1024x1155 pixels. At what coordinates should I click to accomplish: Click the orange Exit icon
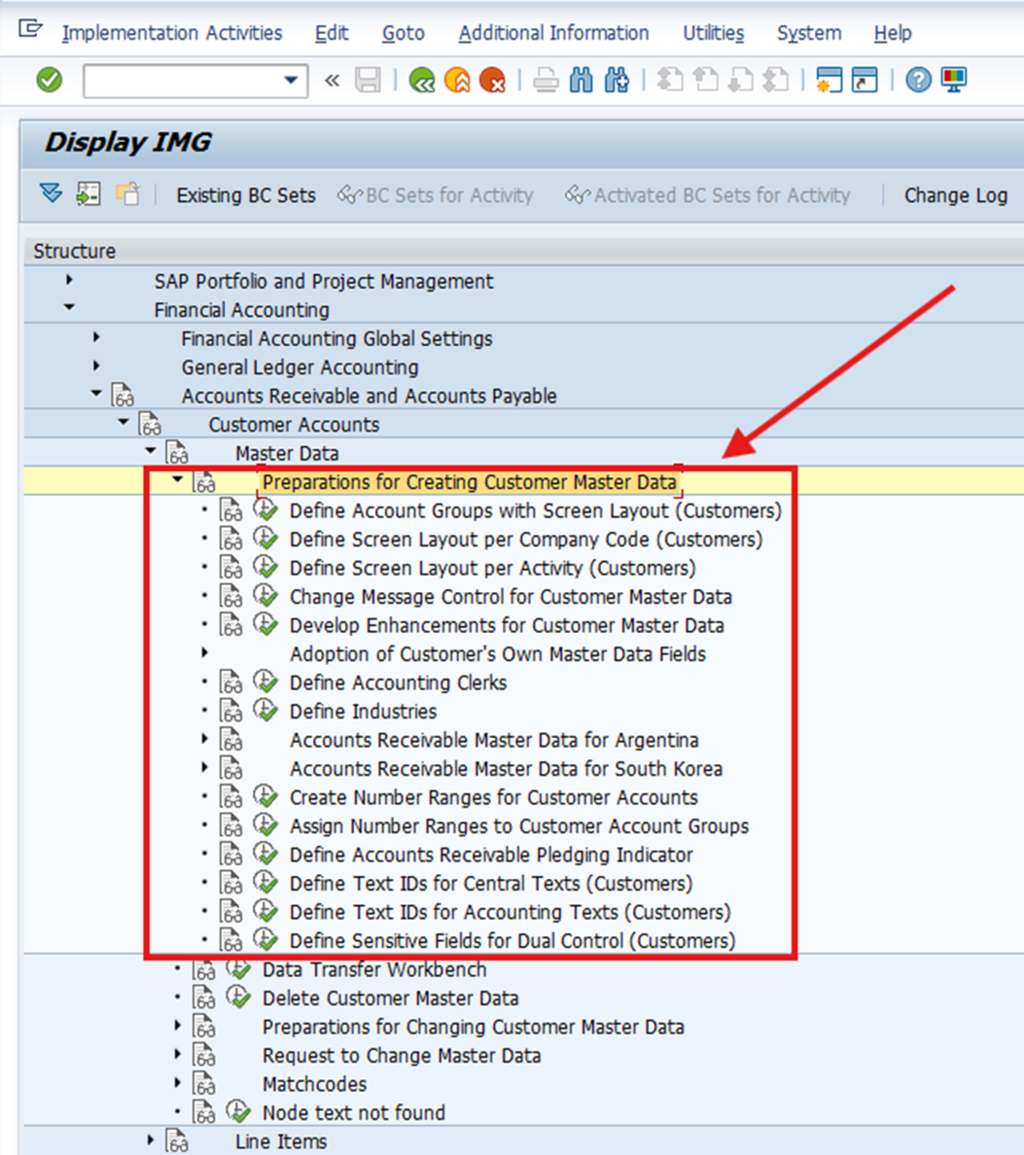pos(457,81)
